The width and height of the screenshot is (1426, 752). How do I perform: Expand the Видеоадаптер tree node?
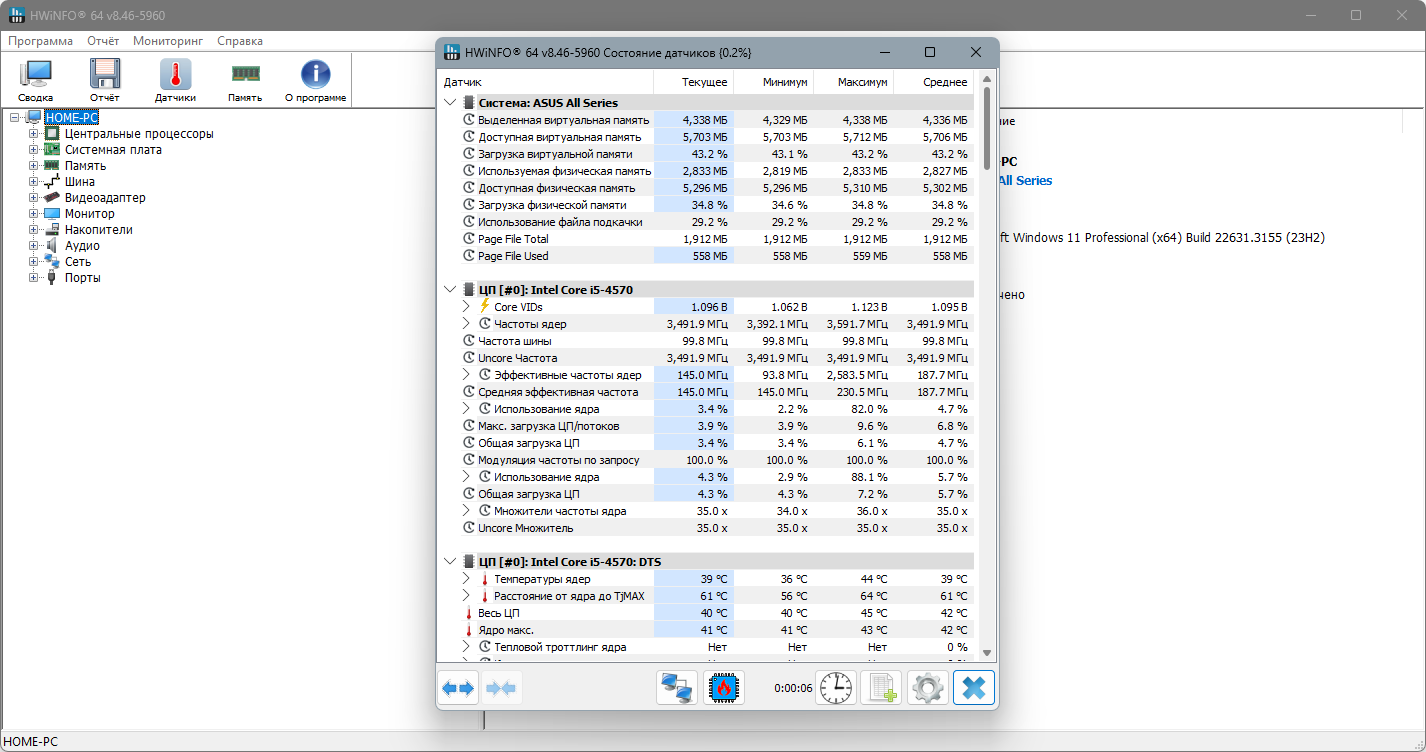tap(34, 198)
